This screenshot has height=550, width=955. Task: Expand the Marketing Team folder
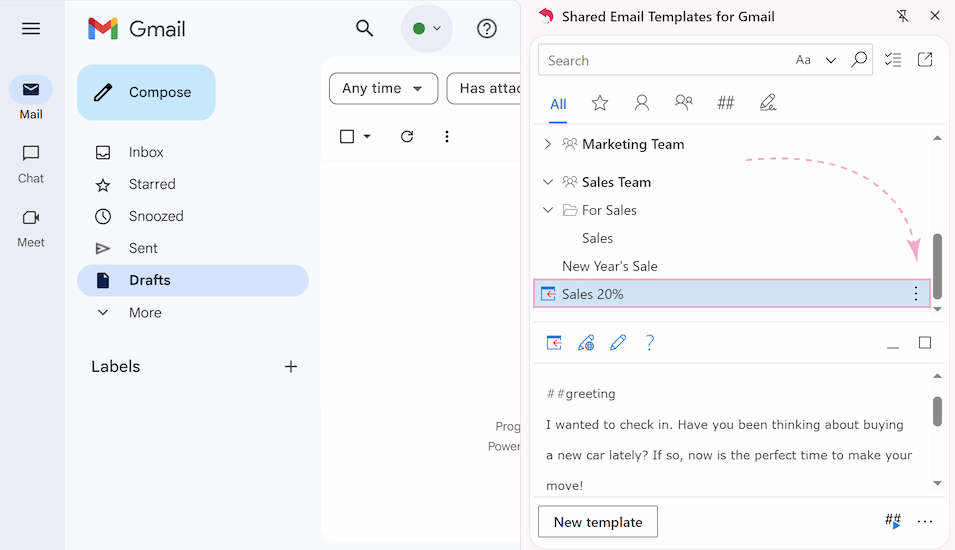pos(547,144)
